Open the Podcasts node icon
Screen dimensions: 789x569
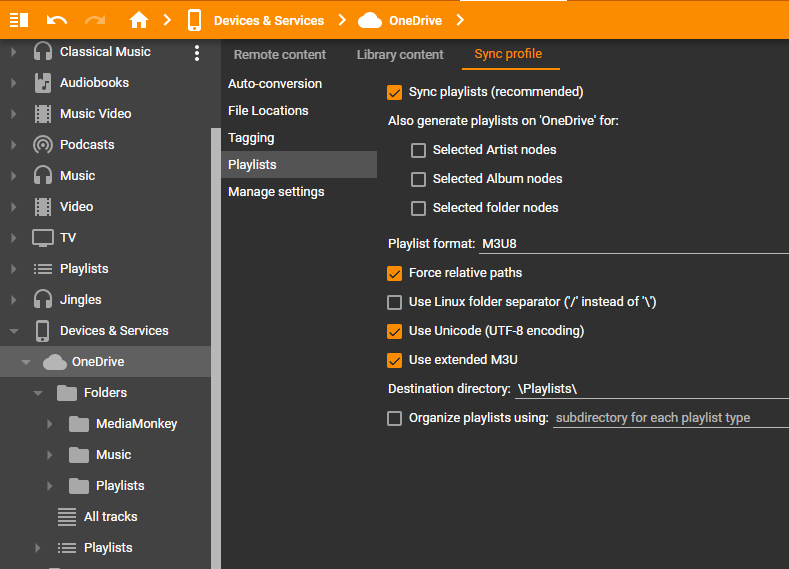click(43, 145)
